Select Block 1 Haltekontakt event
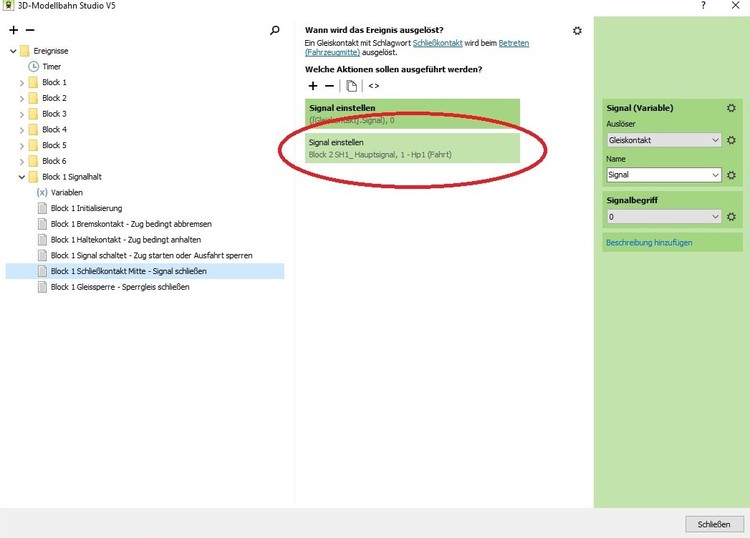 click(126, 240)
